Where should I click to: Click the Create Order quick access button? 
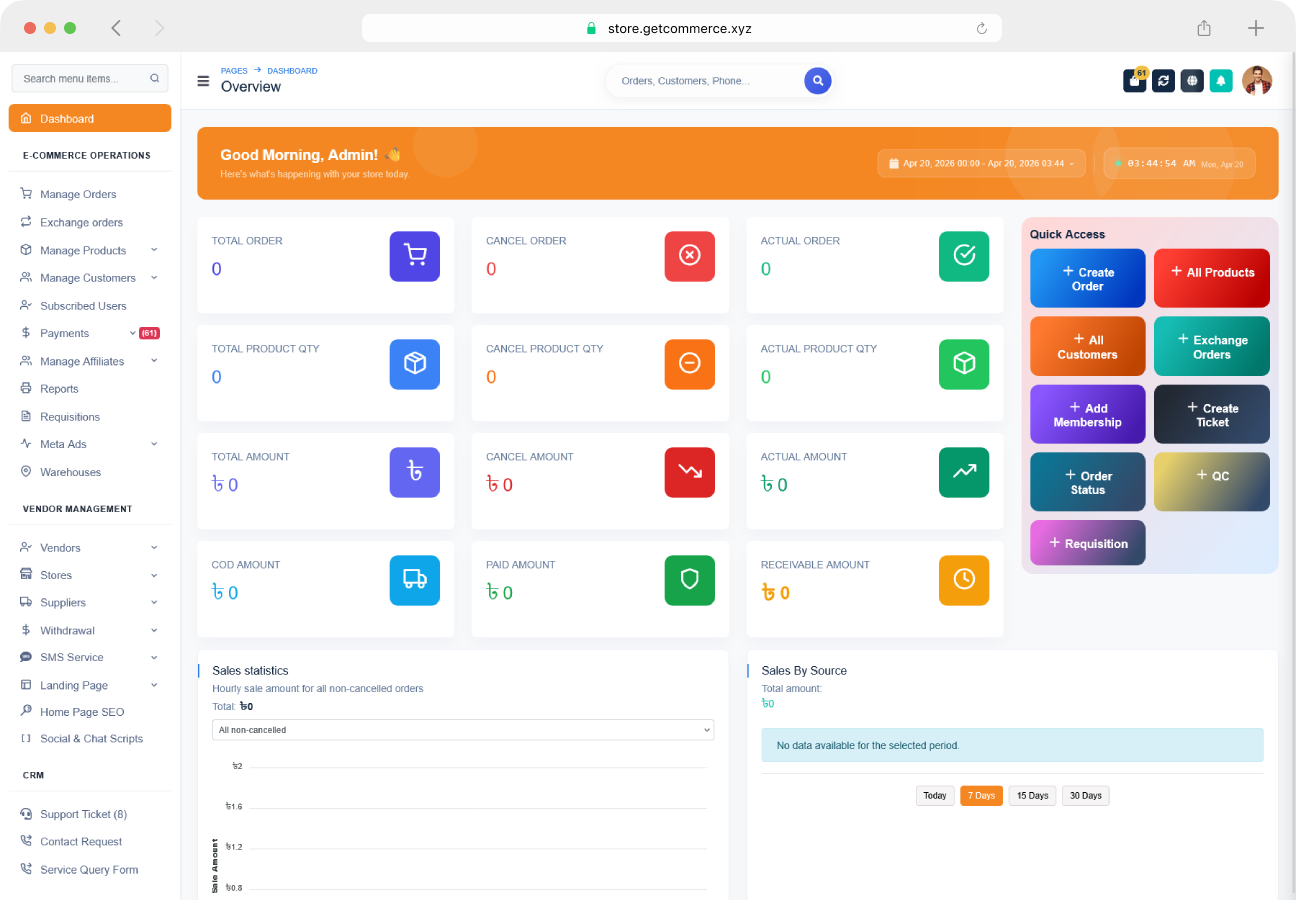[1087, 279]
